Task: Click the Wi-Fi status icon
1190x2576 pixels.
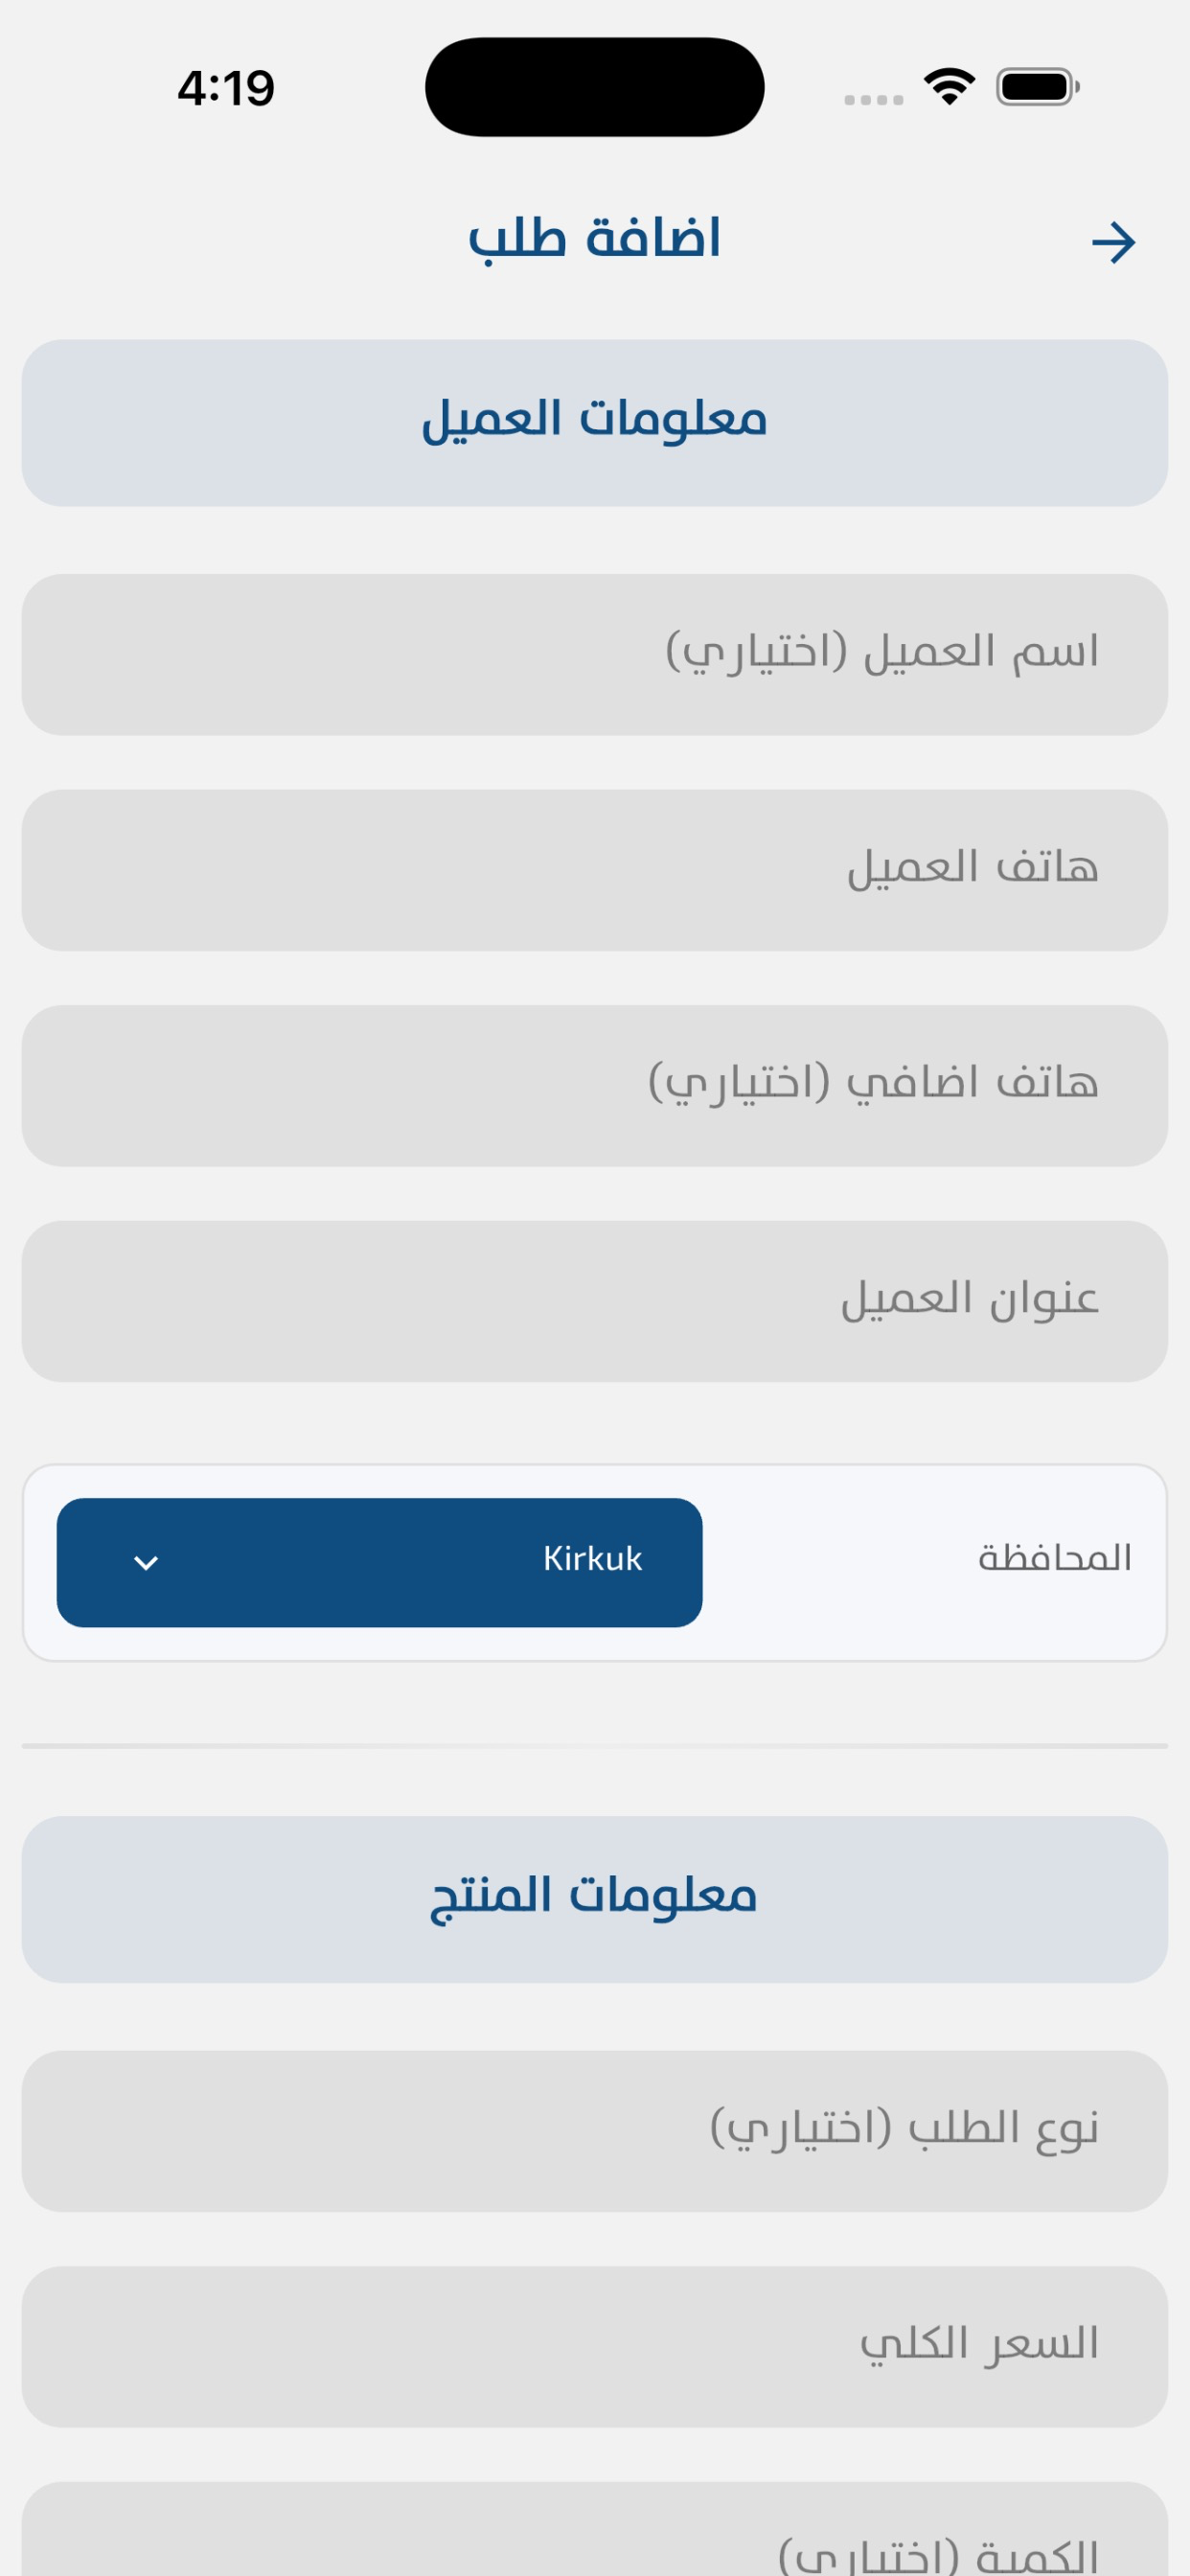Action: pos(949,87)
